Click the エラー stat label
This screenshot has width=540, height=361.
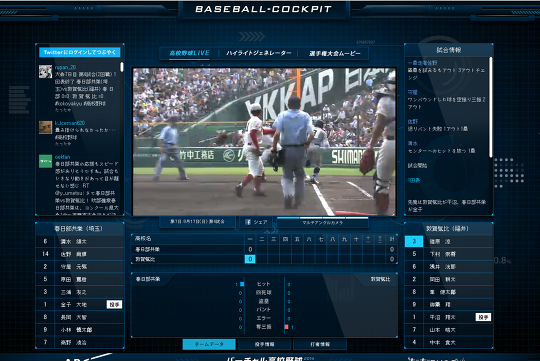264,318
